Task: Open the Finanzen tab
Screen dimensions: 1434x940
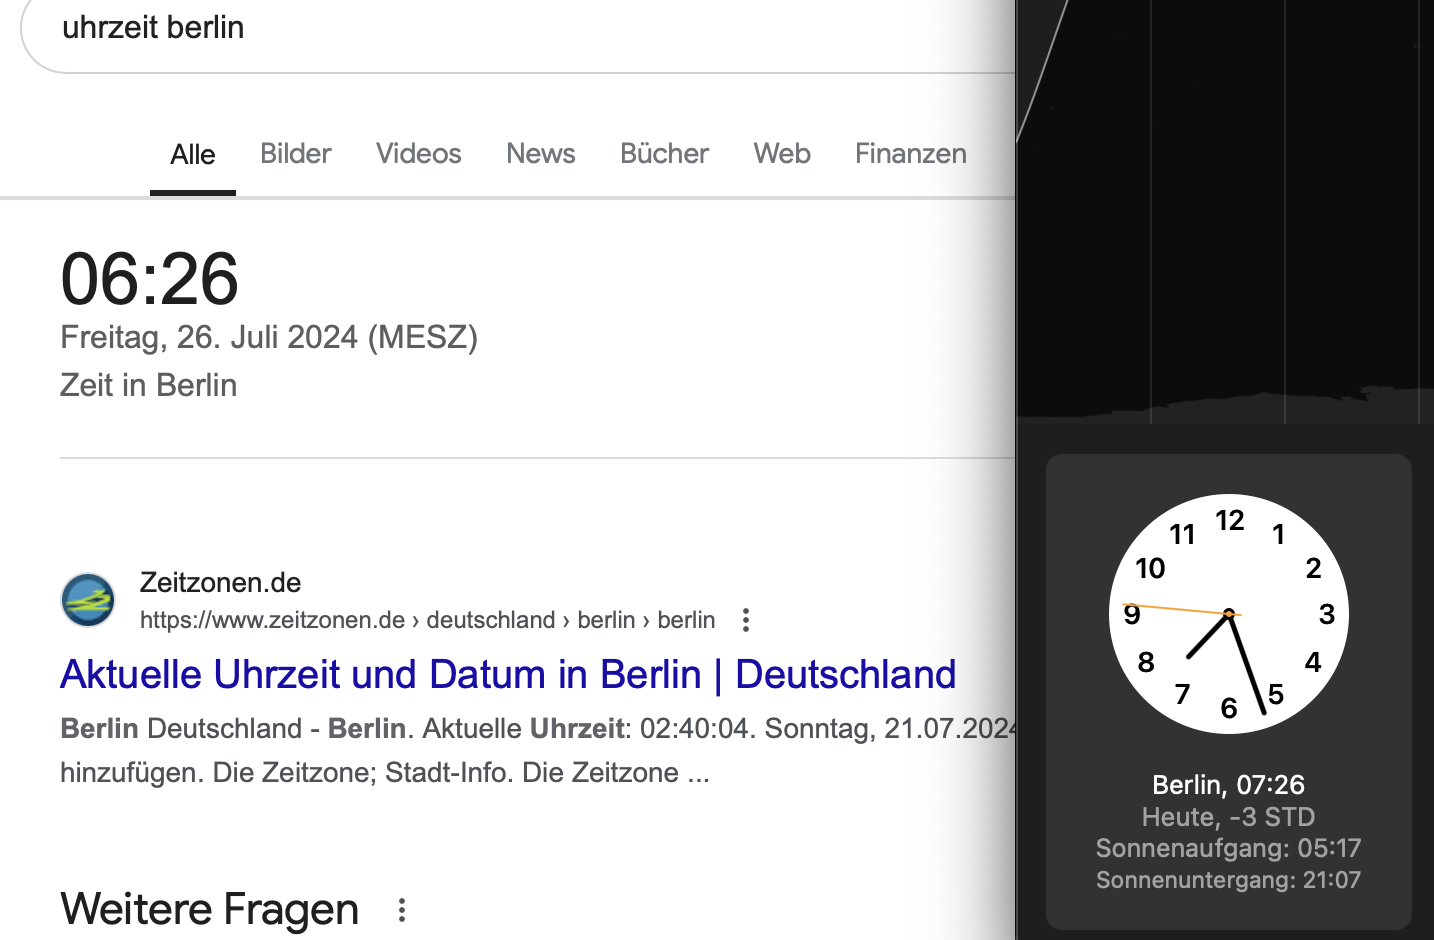Action: point(911,154)
